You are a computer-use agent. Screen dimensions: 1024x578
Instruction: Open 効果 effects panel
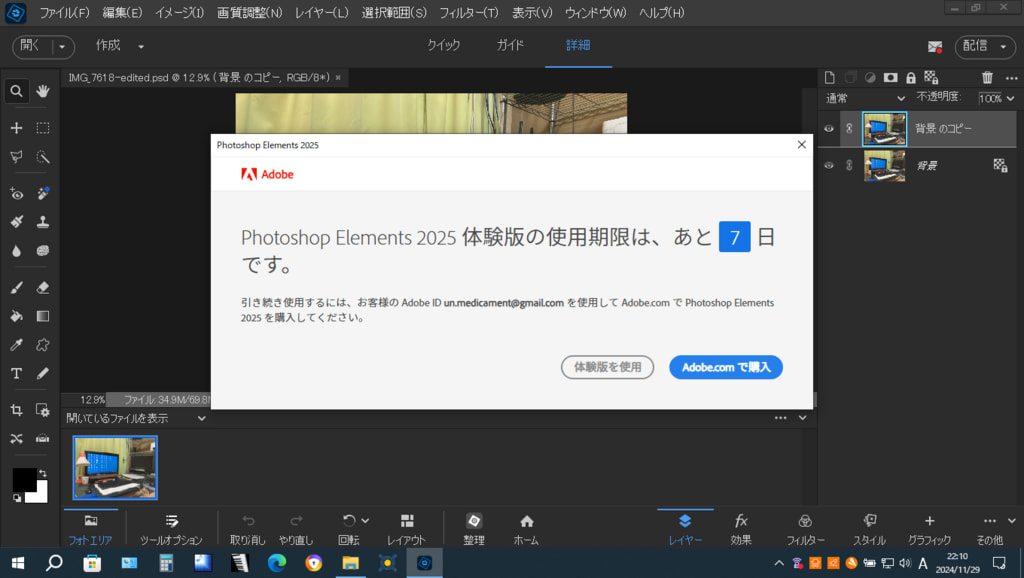741,530
